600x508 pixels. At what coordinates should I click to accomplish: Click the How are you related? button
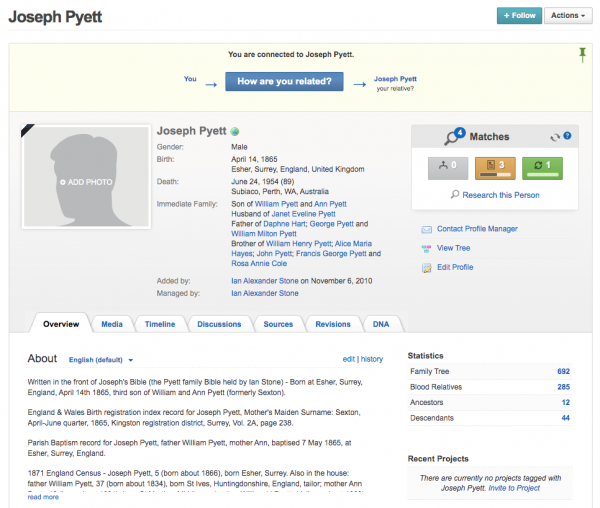[x=284, y=81]
